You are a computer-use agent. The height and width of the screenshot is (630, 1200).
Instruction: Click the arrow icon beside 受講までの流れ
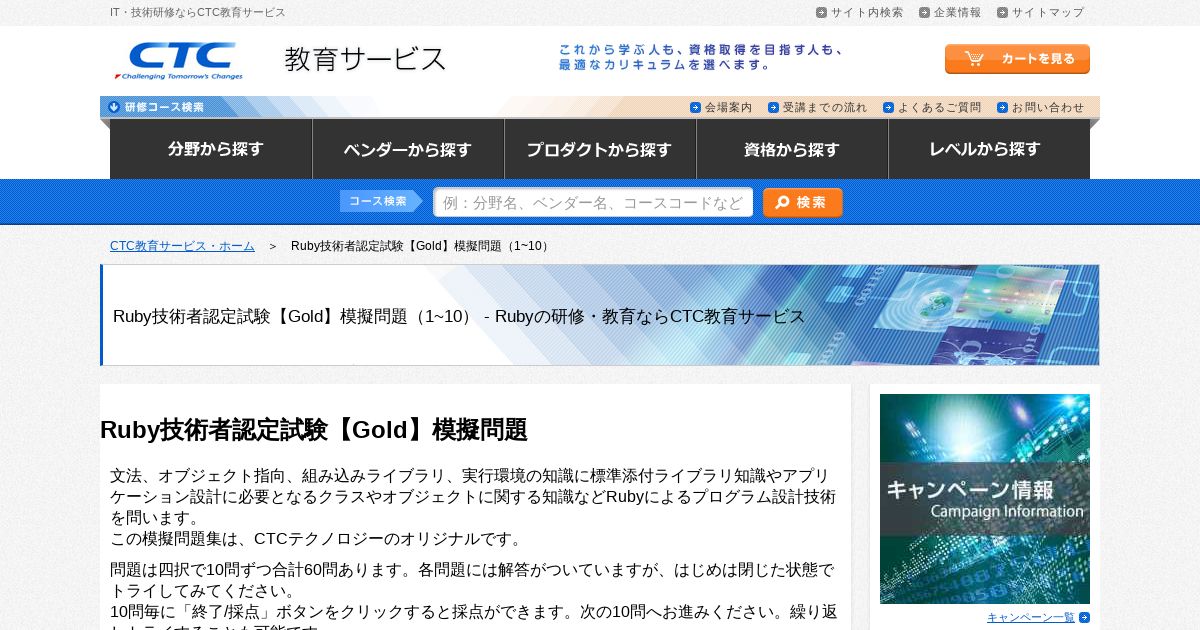pyautogui.click(x=773, y=107)
